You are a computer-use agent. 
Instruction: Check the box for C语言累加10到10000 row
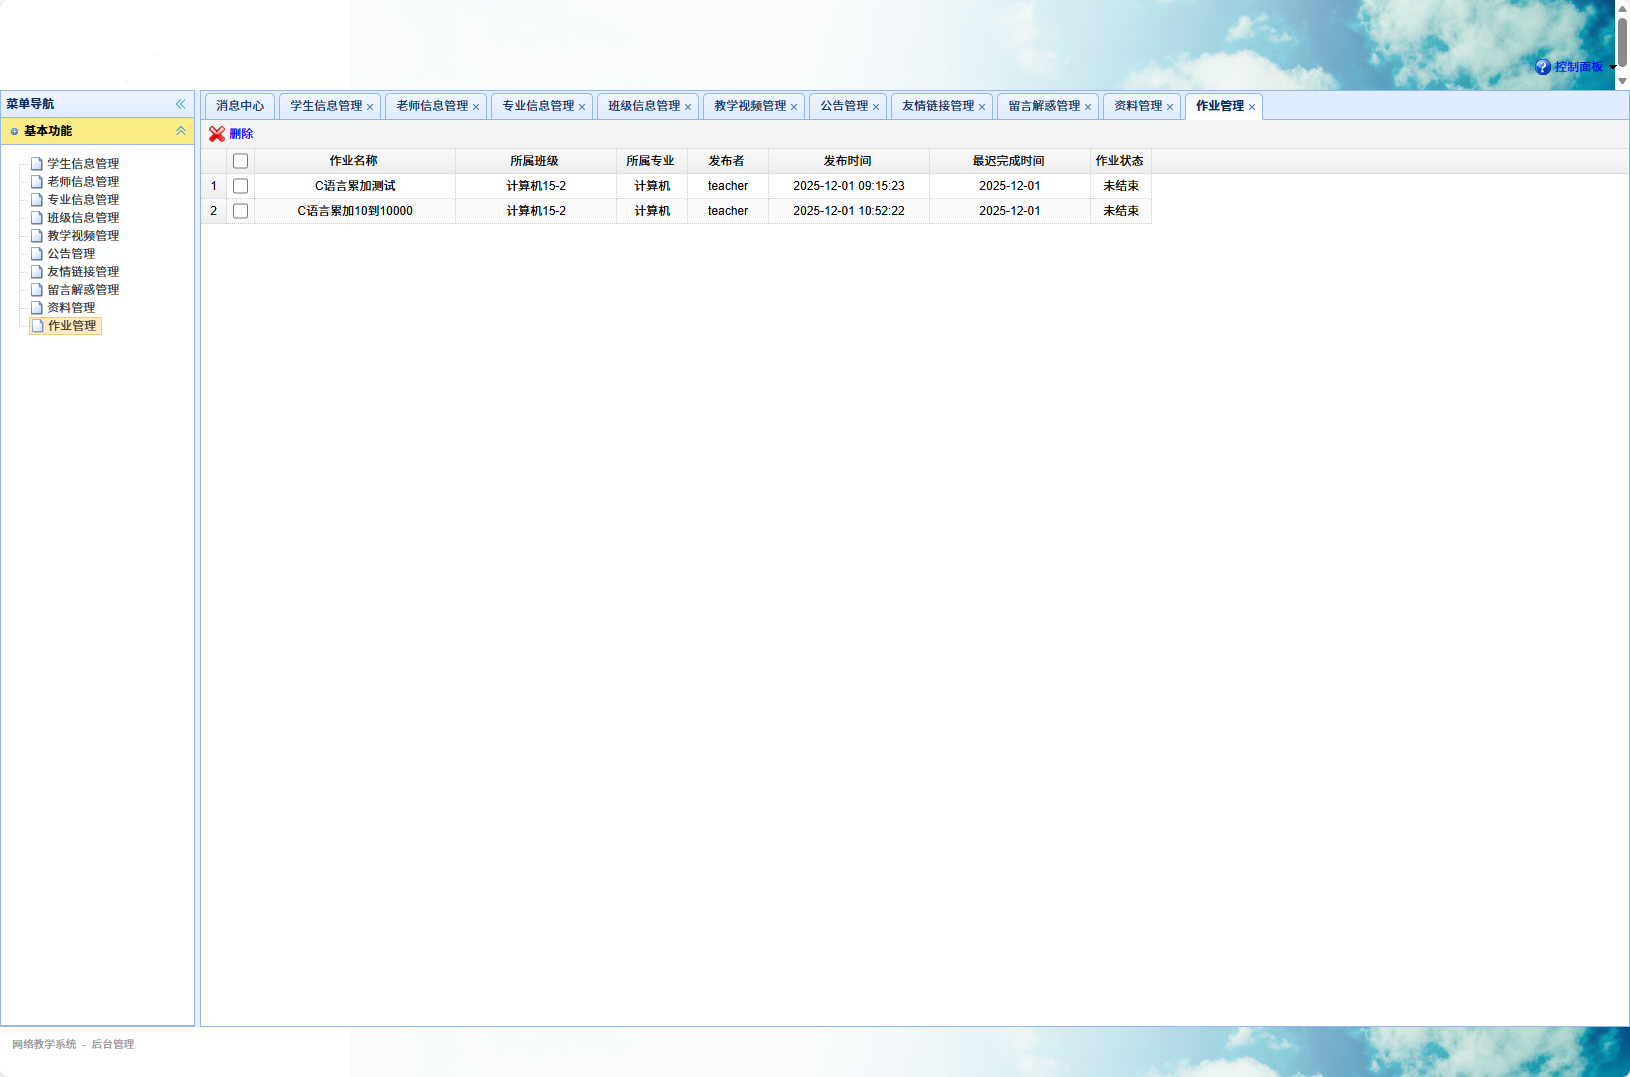(240, 211)
